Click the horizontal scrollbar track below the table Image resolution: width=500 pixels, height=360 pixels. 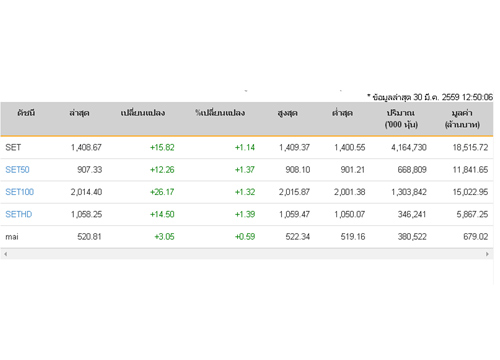(x=246, y=254)
